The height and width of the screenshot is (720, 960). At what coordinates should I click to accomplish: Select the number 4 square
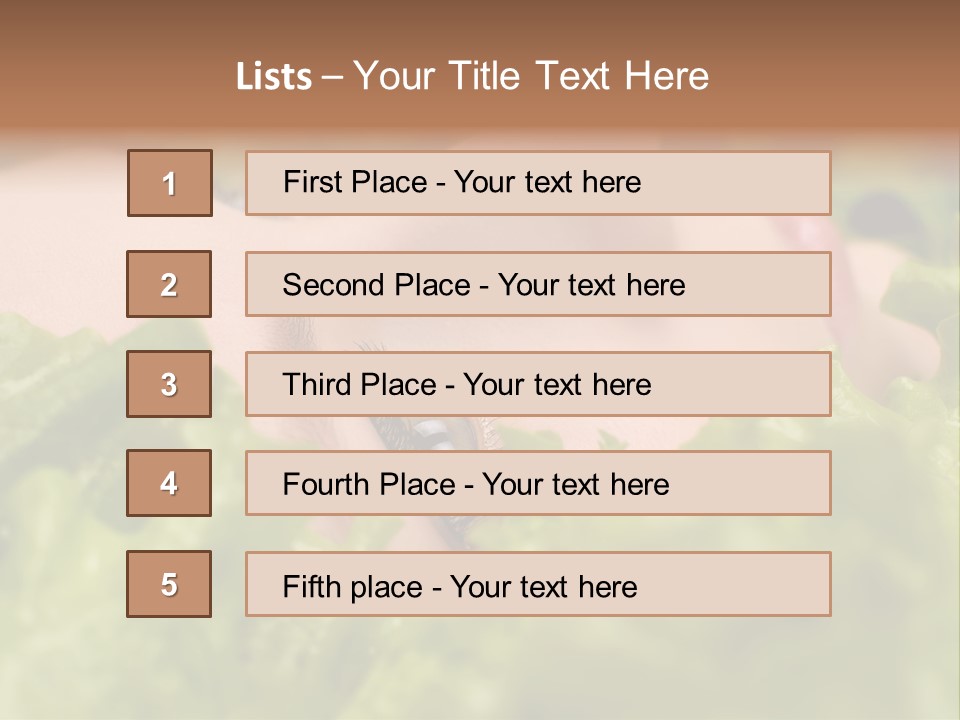point(169,483)
